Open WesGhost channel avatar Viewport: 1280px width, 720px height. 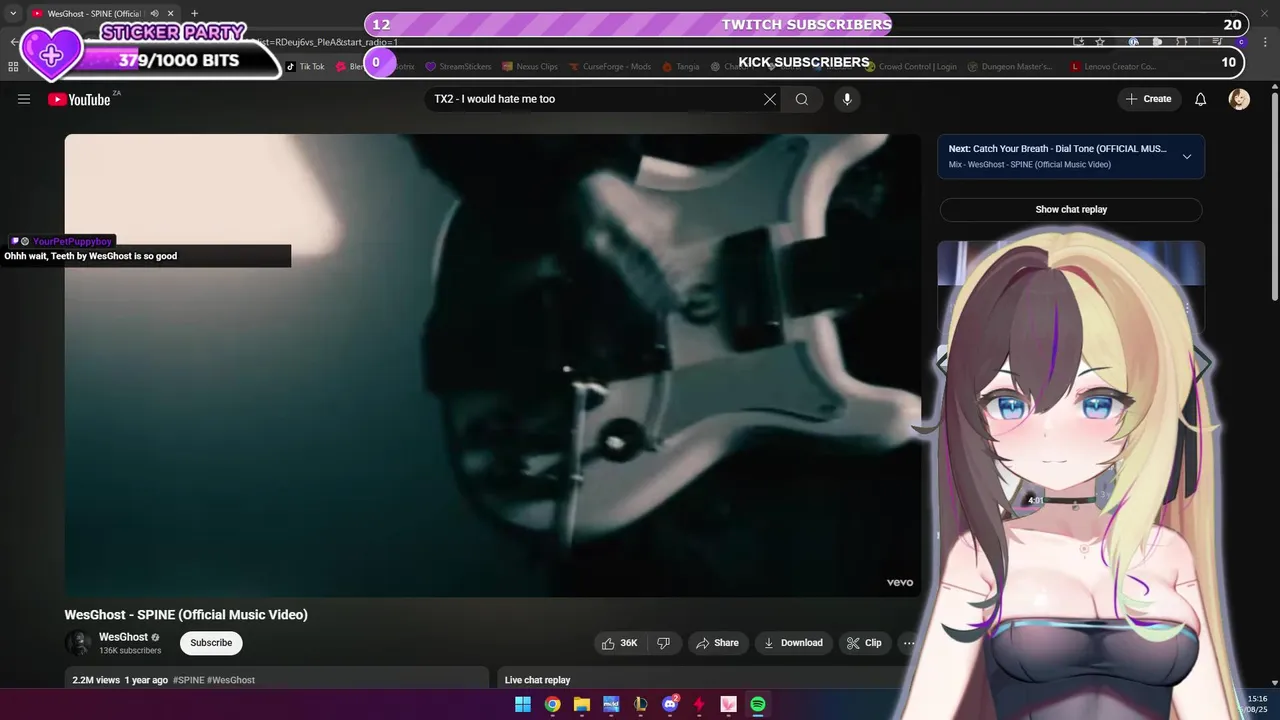(x=78, y=643)
